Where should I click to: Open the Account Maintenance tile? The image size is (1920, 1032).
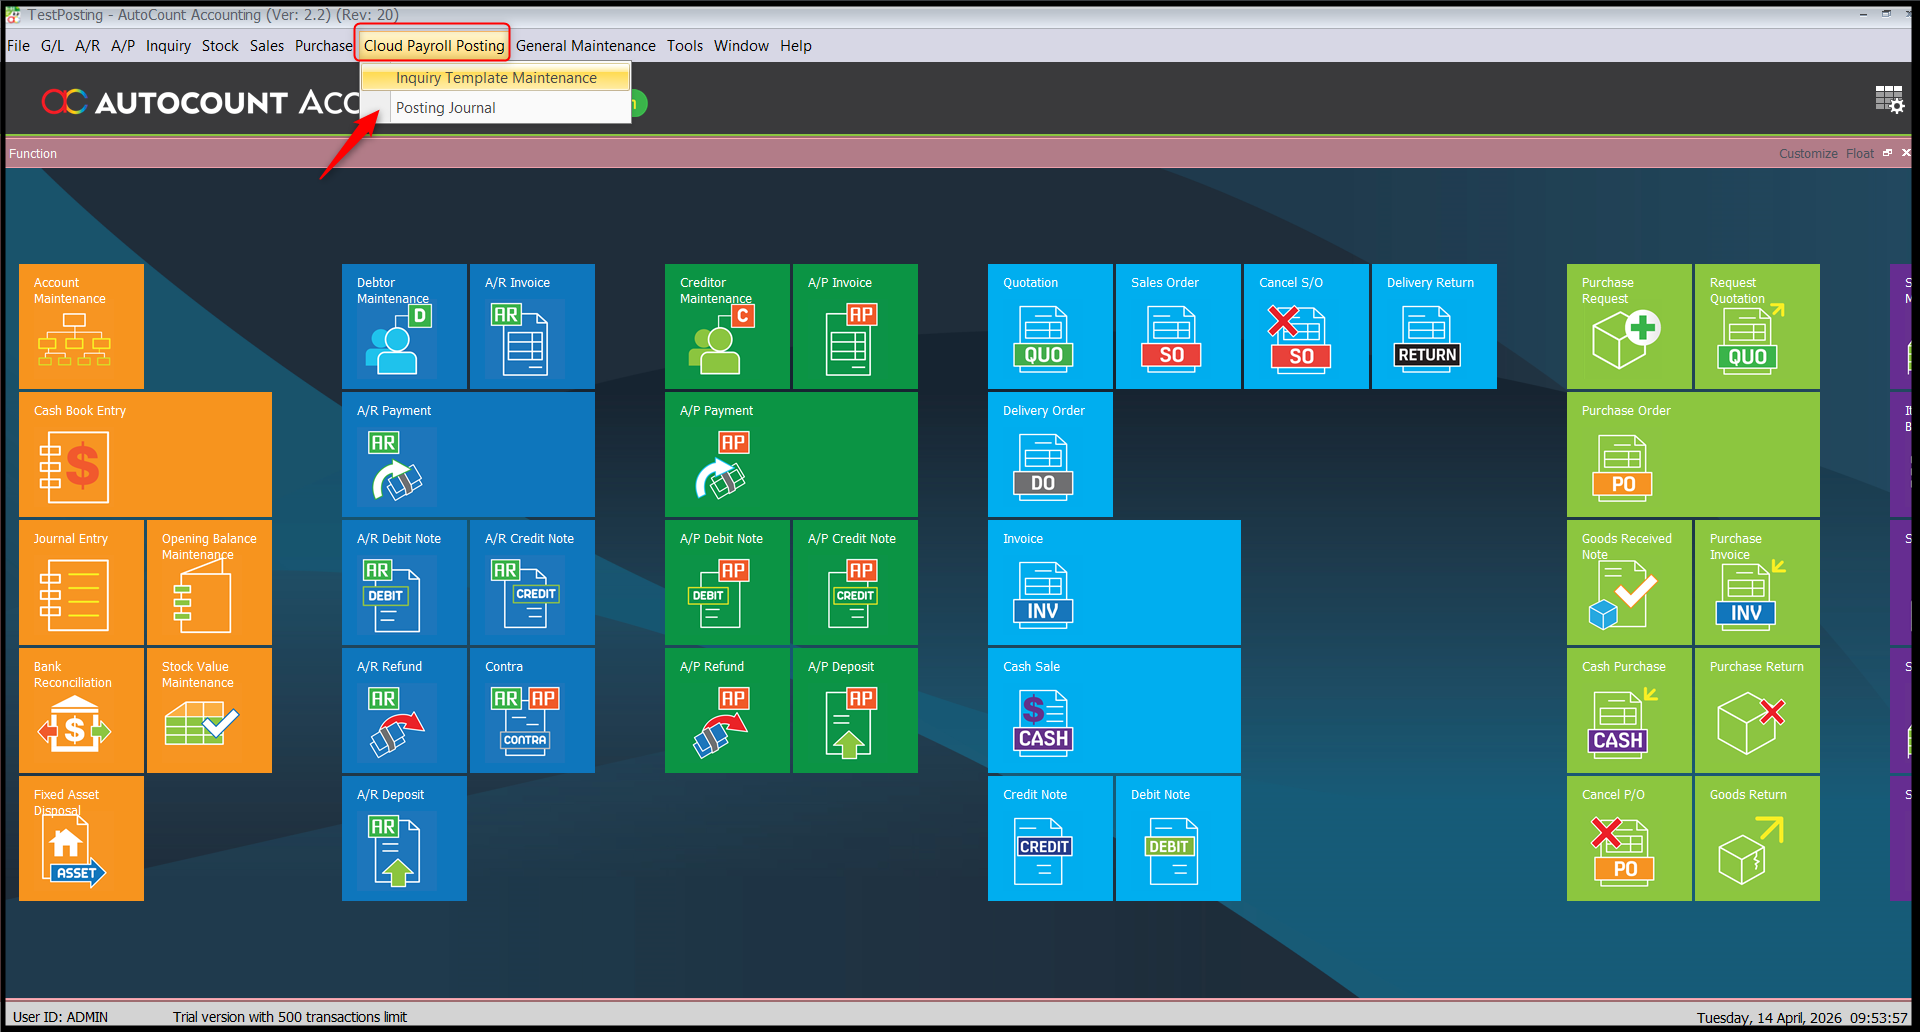tap(81, 326)
